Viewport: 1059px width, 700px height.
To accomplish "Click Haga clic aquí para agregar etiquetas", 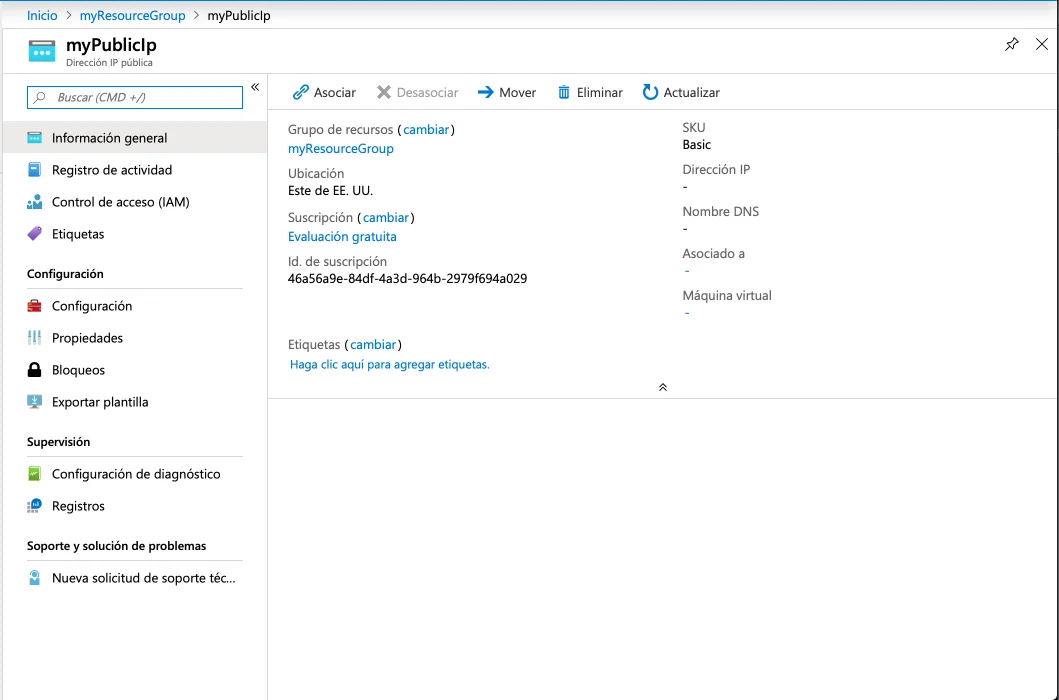I will (390, 364).
